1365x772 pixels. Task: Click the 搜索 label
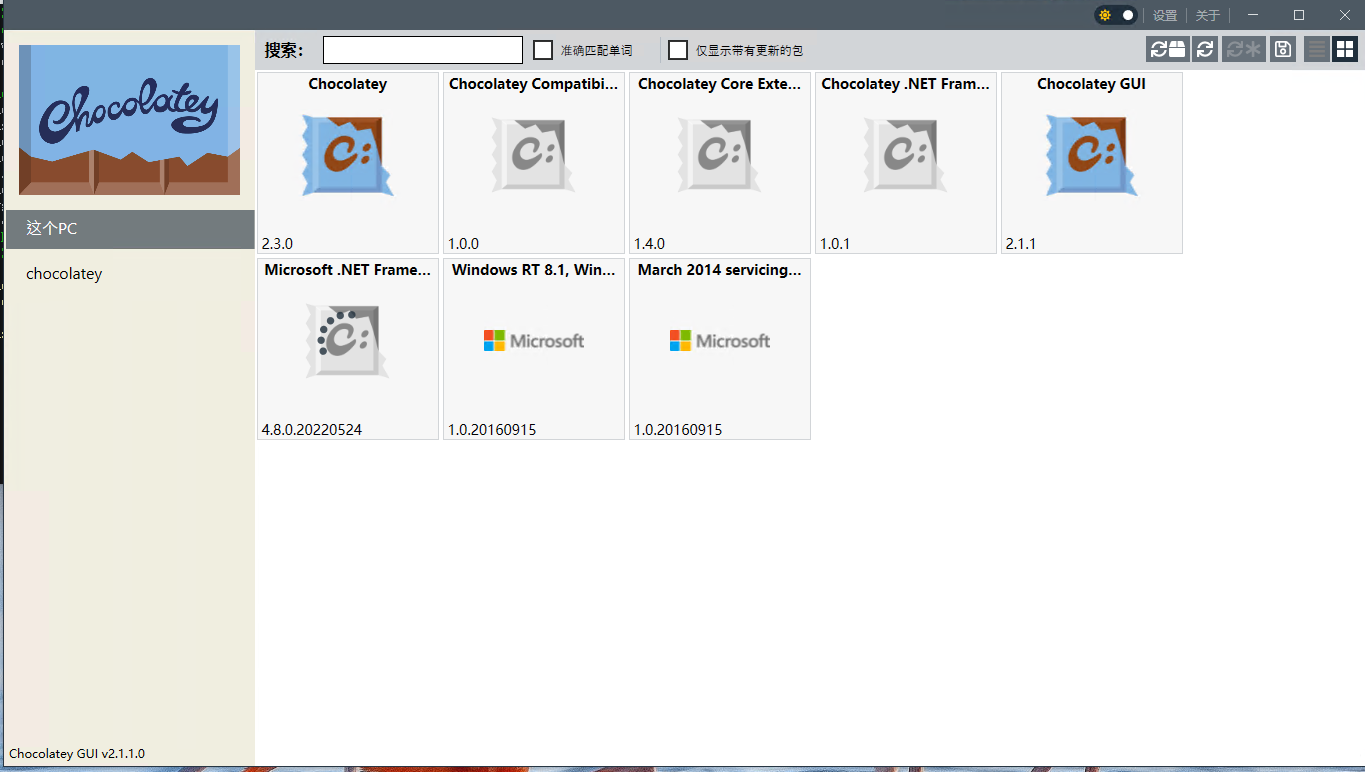point(284,50)
